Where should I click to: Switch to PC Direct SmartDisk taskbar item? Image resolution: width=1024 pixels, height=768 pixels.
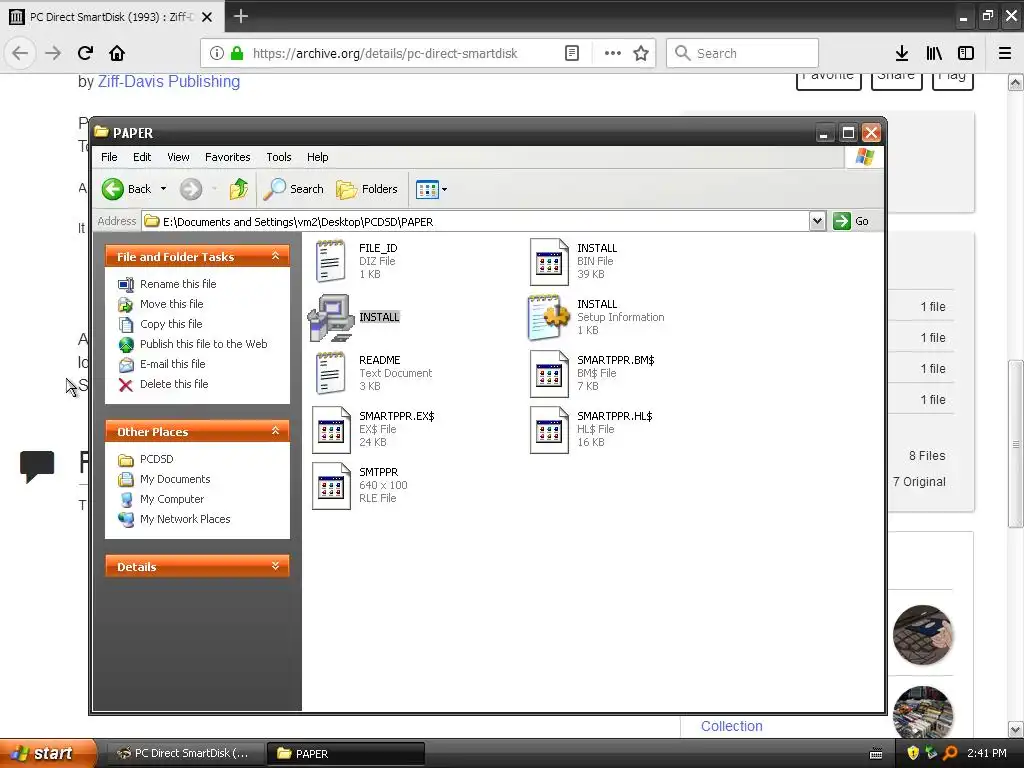185,754
